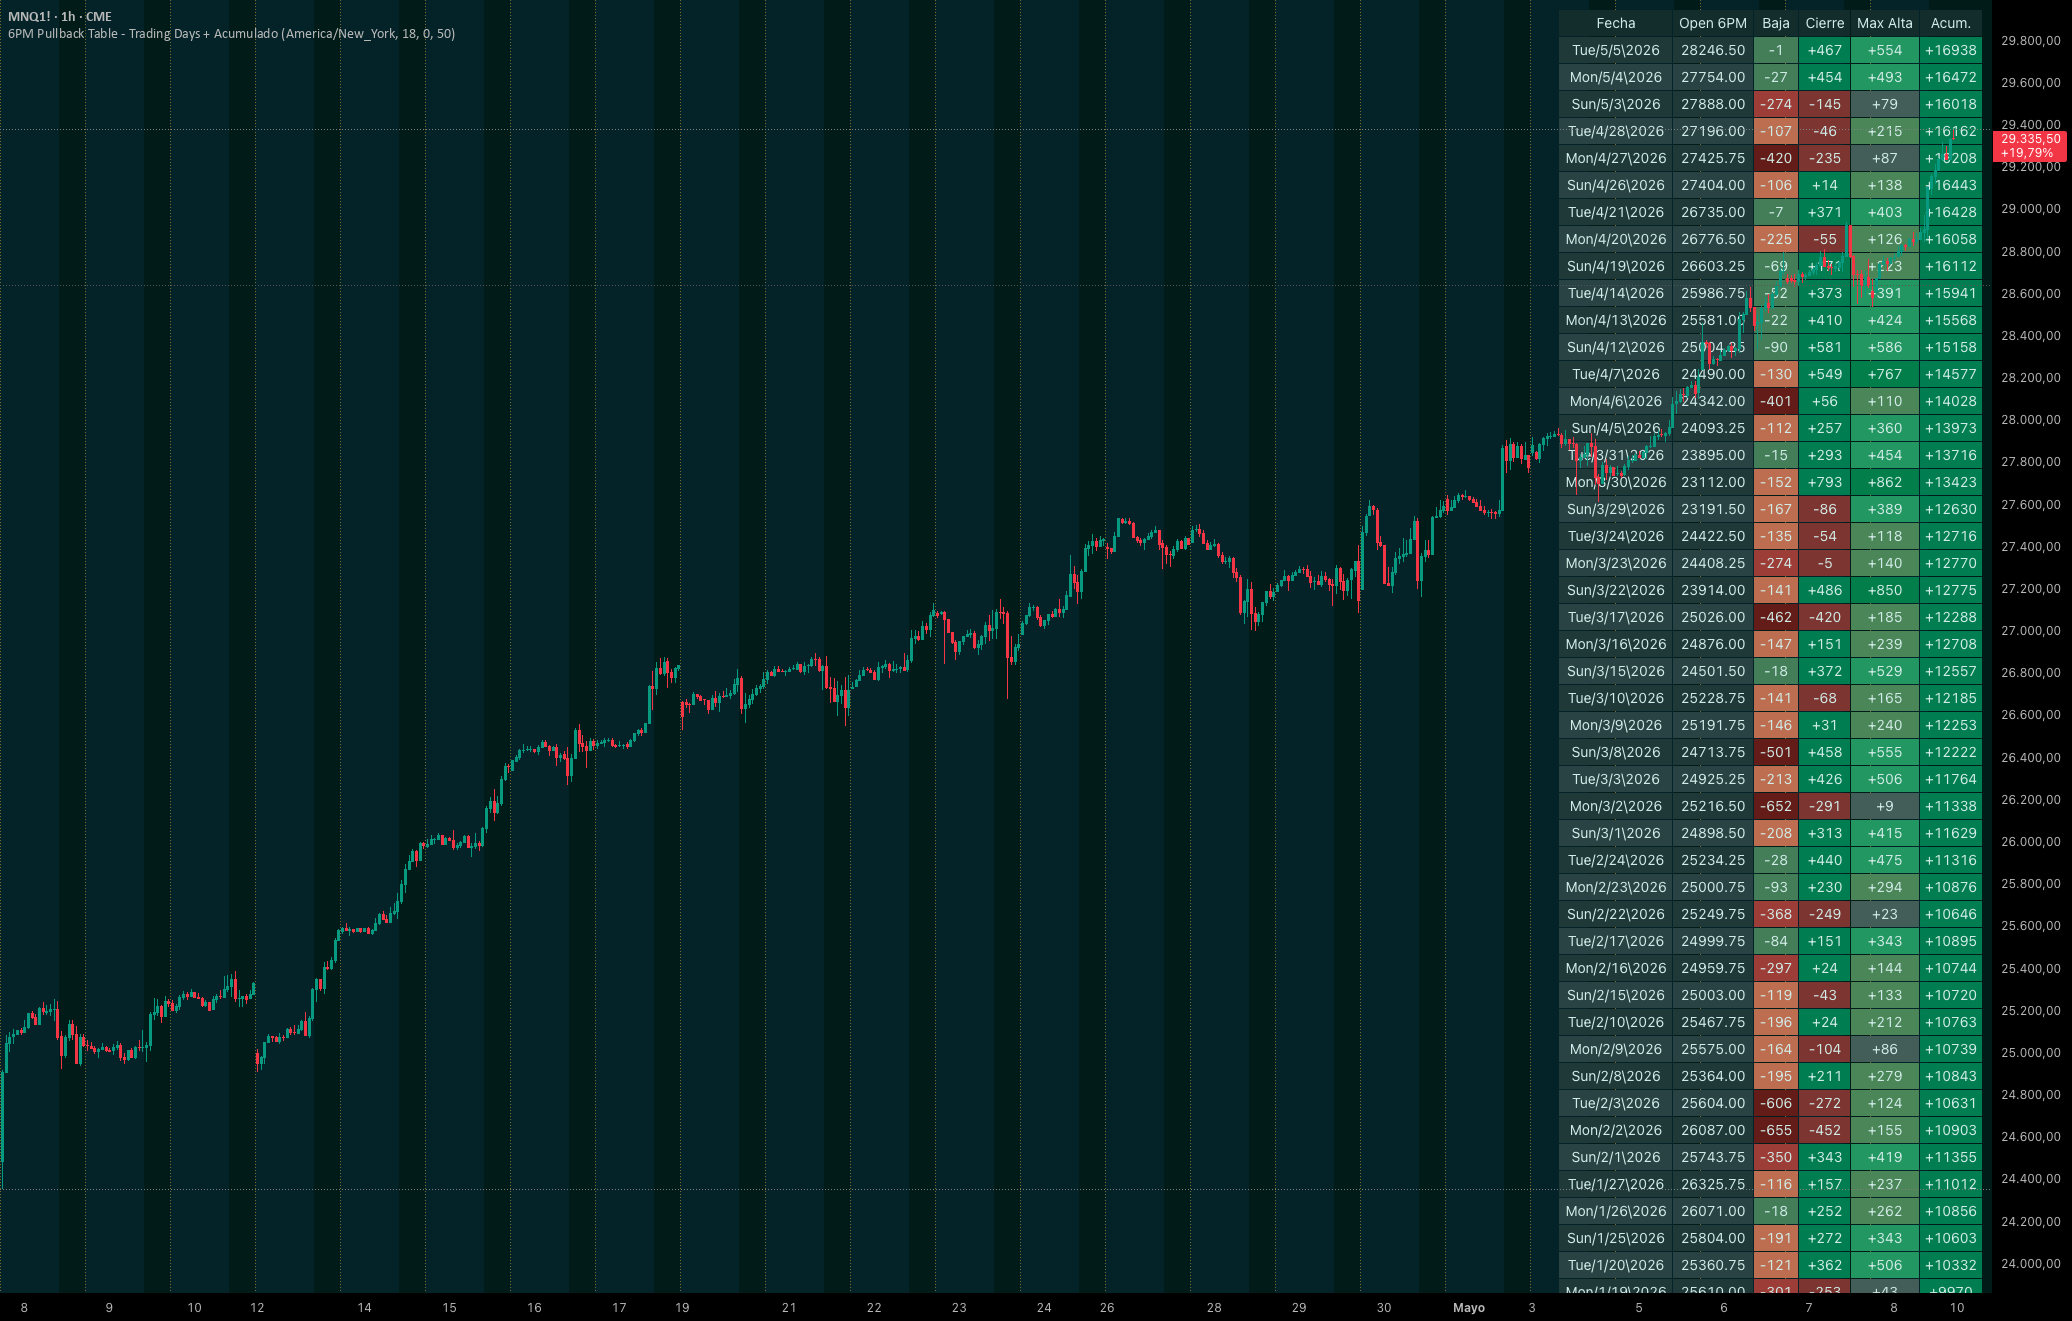Click the Mayo label on time axis
The width and height of the screenshot is (2072, 1321).
1469,1308
